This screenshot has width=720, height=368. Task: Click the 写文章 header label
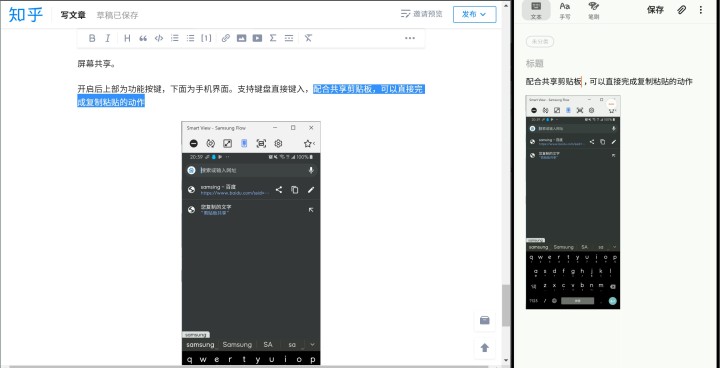(73, 15)
